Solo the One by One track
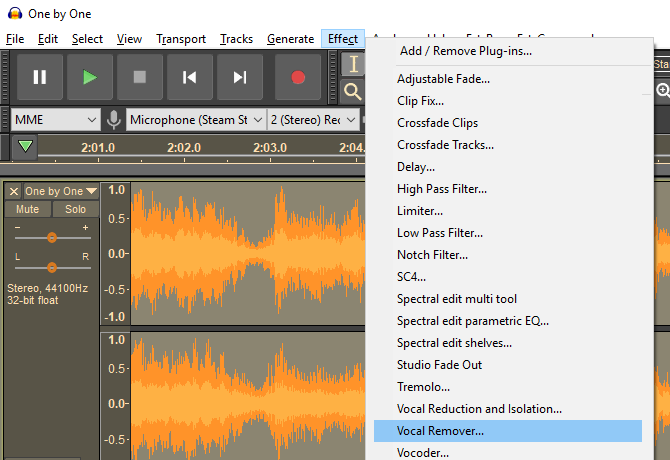 tap(75, 209)
